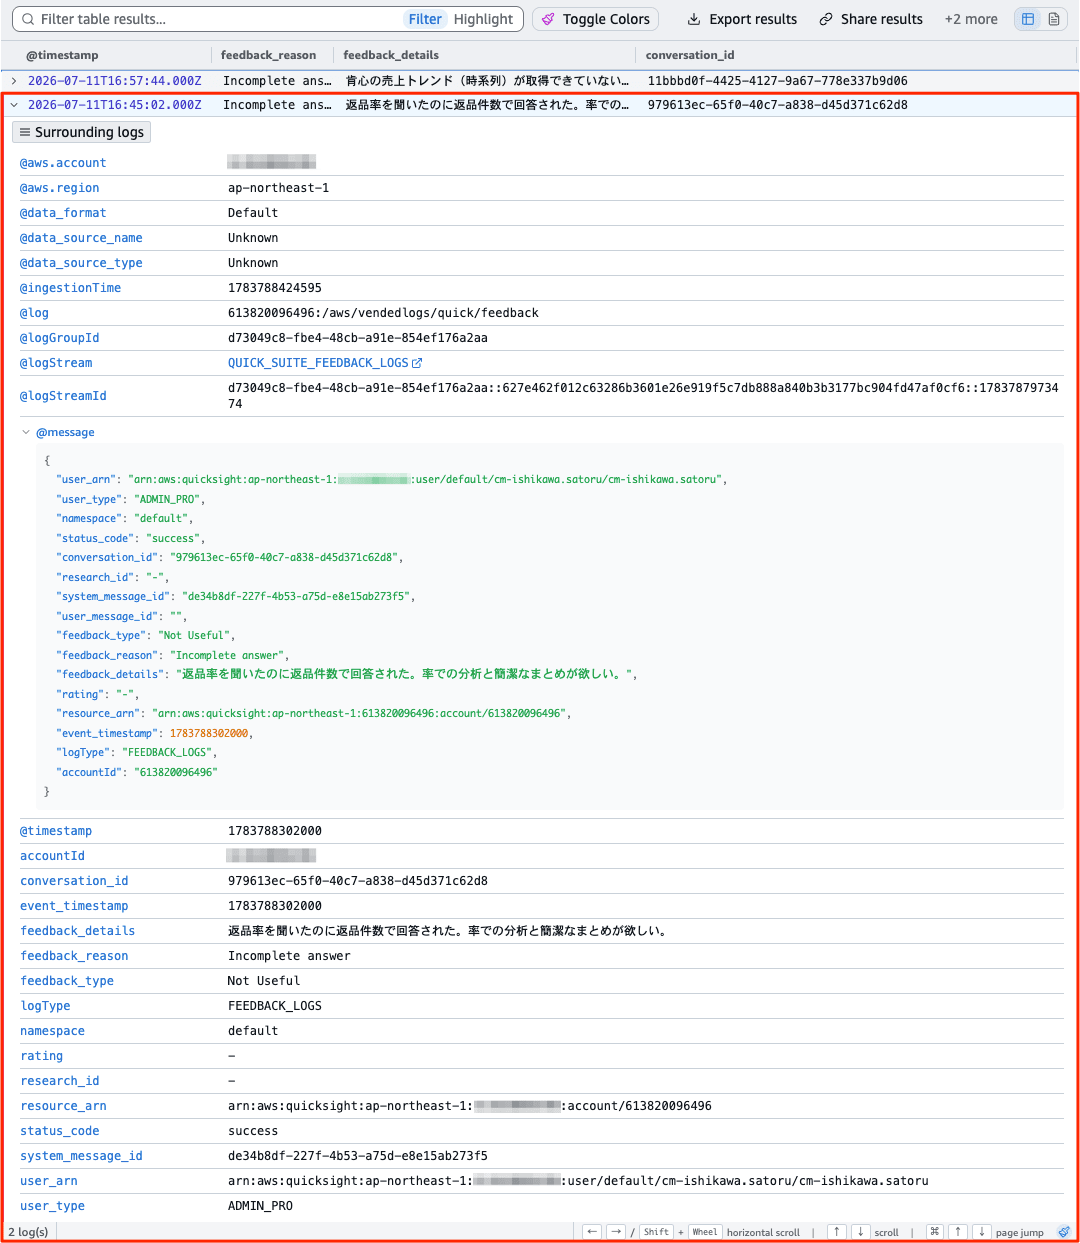Click the resource_arn field name
The width and height of the screenshot is (1080, 1243).
[x=63, y=1106]
